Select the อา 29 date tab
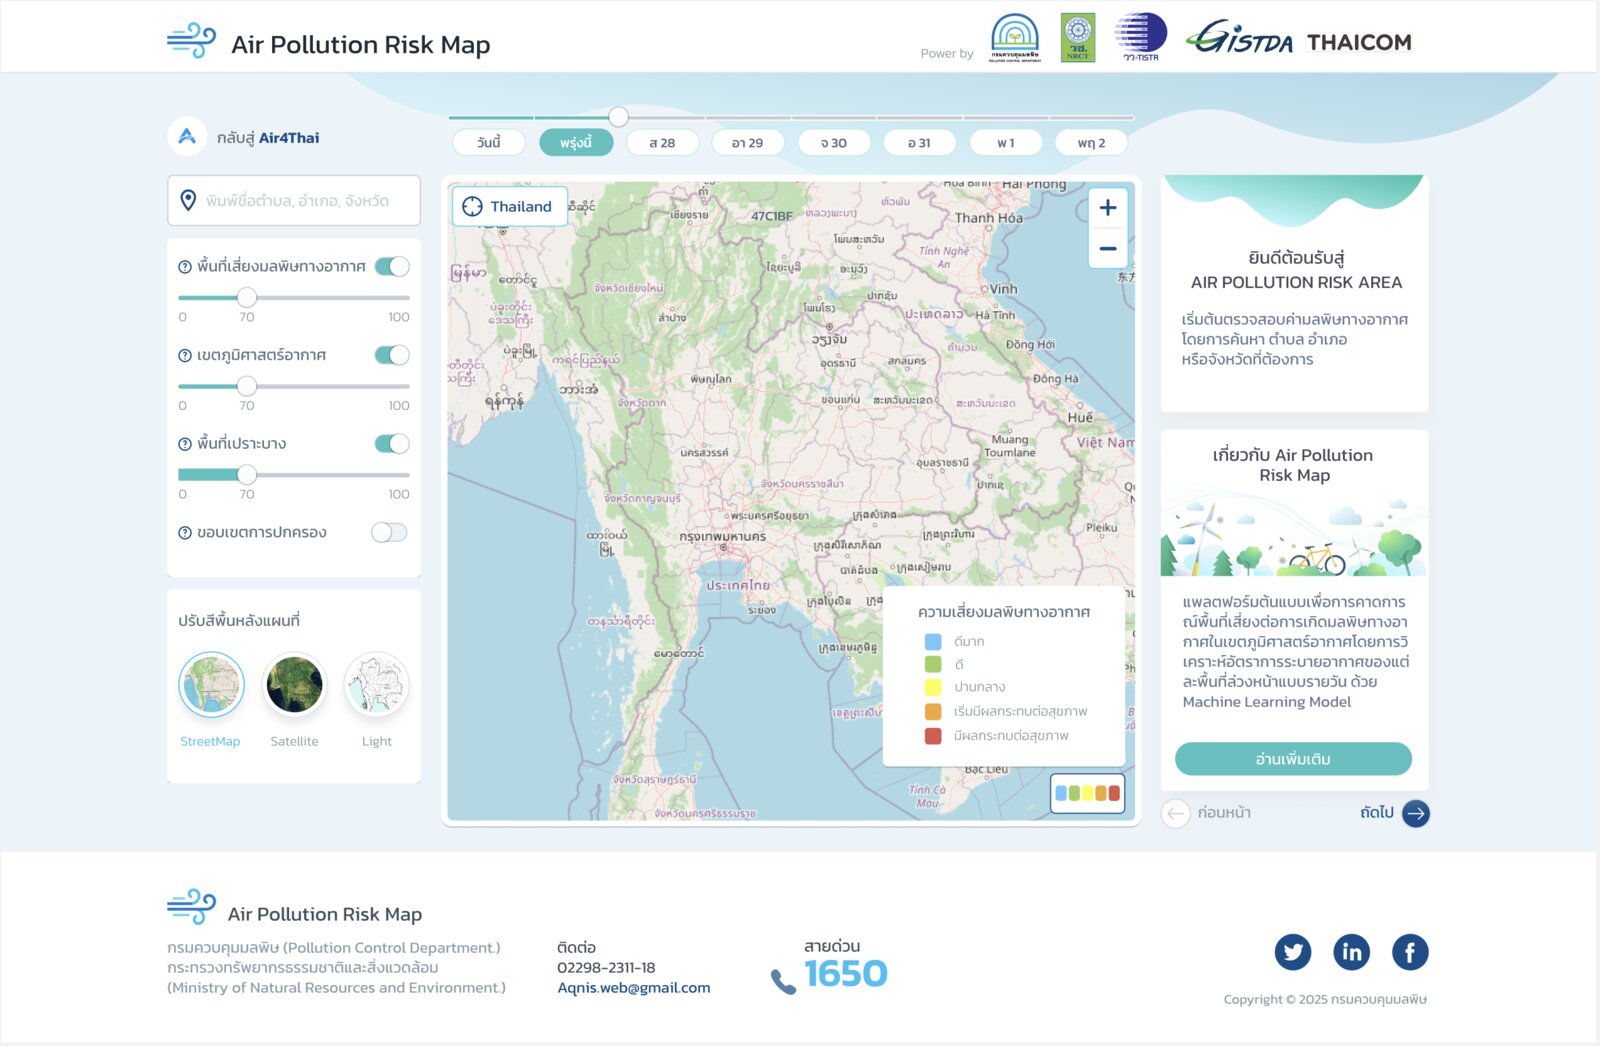The width and height of the screenshot is (1600, 1046). 747,143
